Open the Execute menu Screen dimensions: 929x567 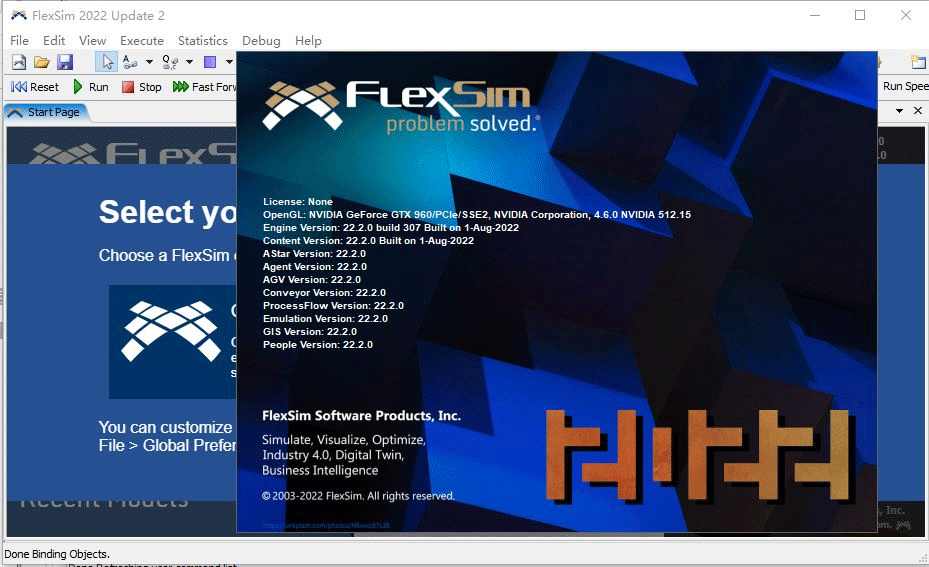[x=142, y=40]
